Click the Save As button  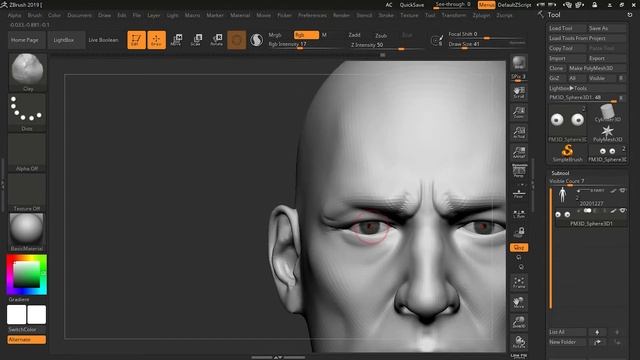[606, 28]
